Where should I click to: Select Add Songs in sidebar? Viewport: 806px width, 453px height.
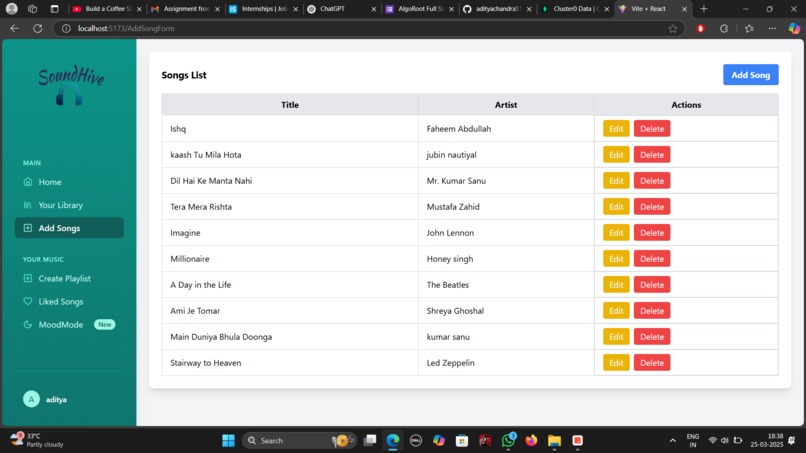(69, 228)
